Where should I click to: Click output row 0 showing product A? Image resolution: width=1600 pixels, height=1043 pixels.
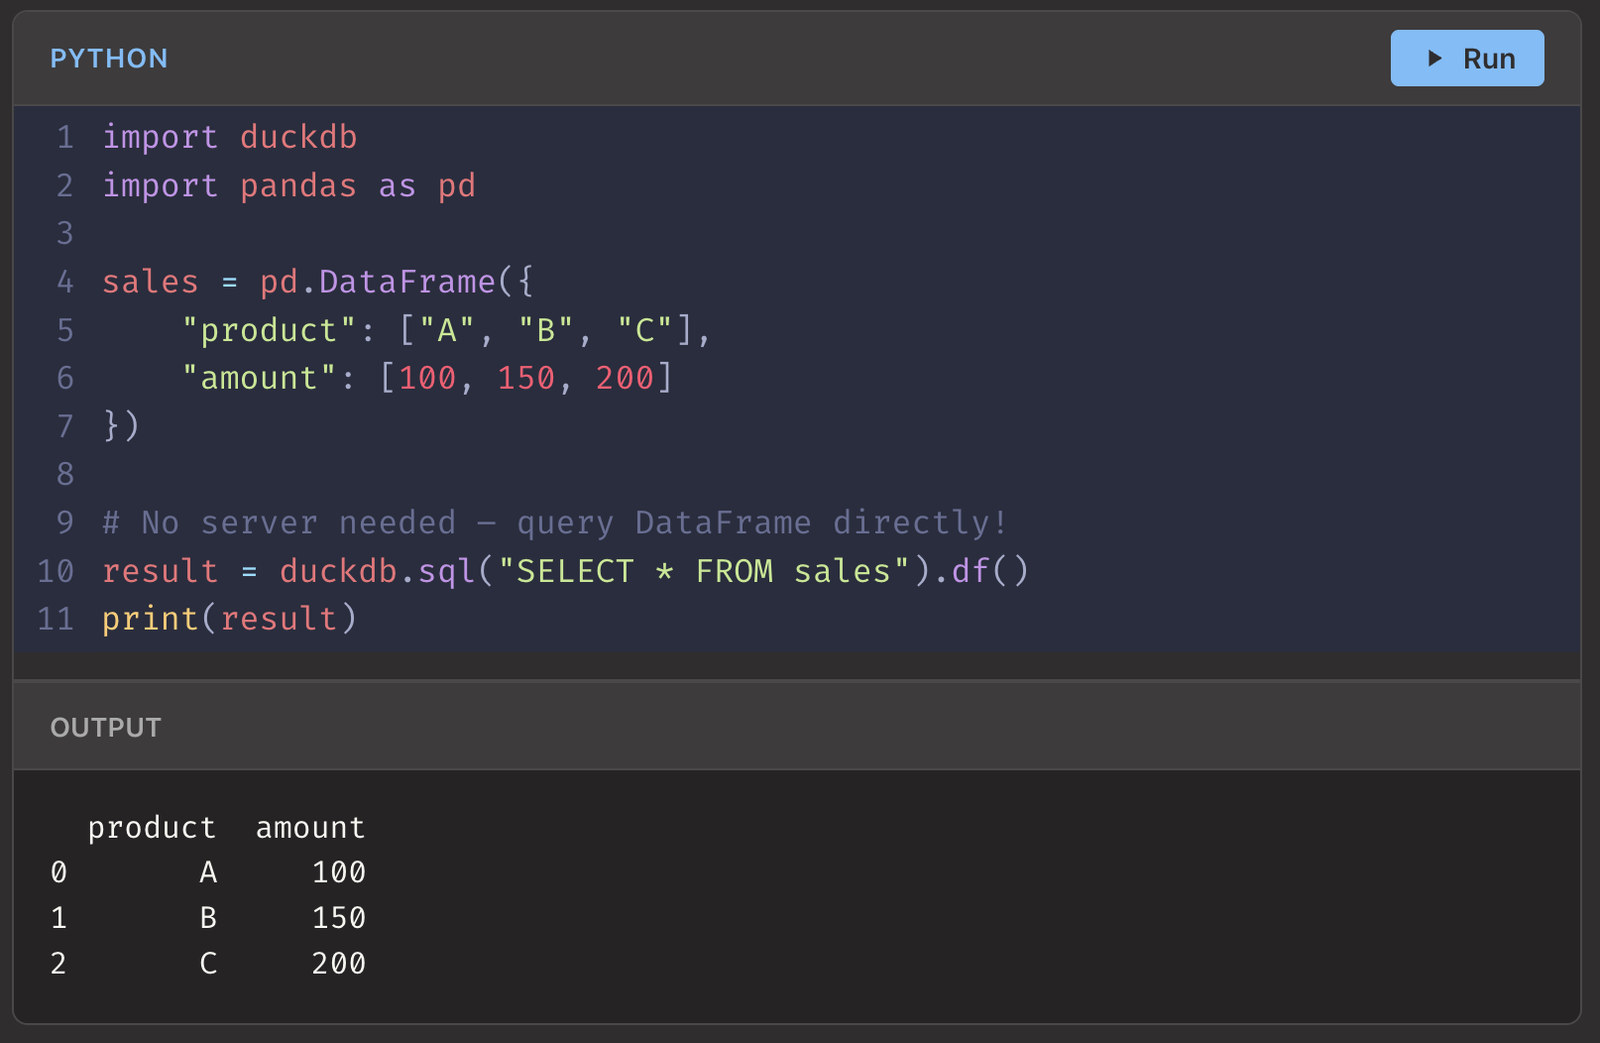(207, 872)
